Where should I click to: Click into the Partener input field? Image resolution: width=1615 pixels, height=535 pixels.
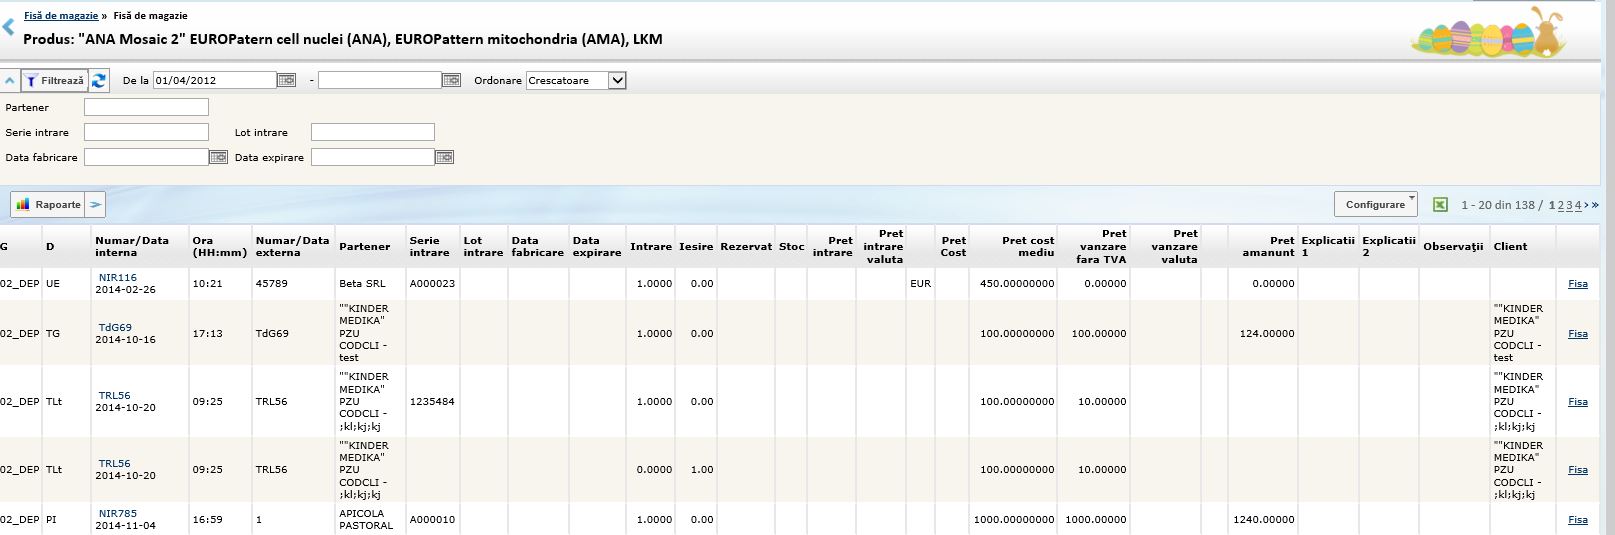point(146,107)
